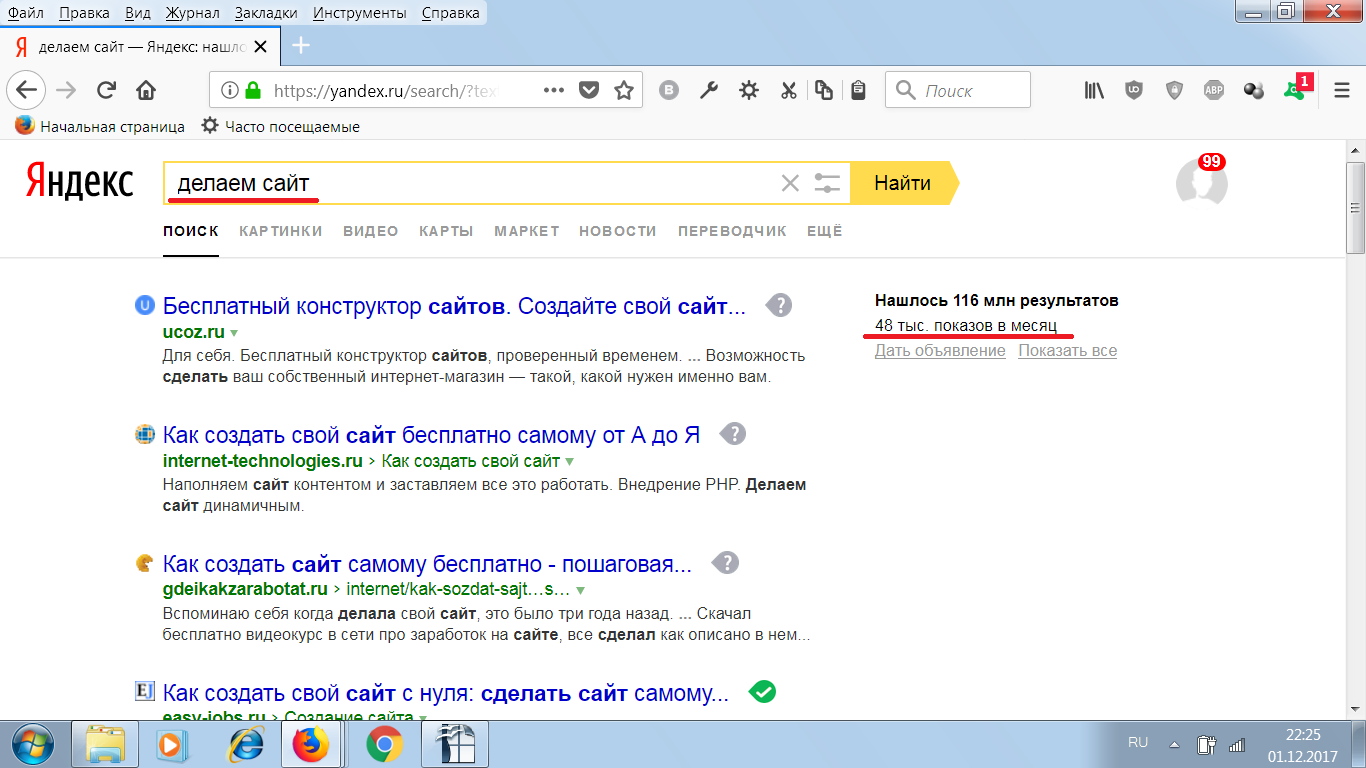Open the Вид menu
Screen dimensions: 1366x768
(x=139, y=13)
